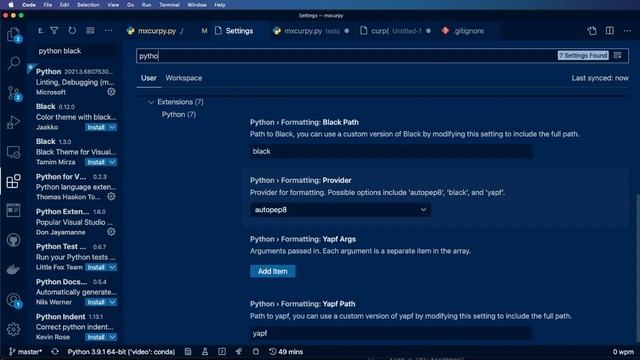The image size is (640, 360).
Task: Open the Terminal menu in menu bar
Action: [x=169, y=5]
